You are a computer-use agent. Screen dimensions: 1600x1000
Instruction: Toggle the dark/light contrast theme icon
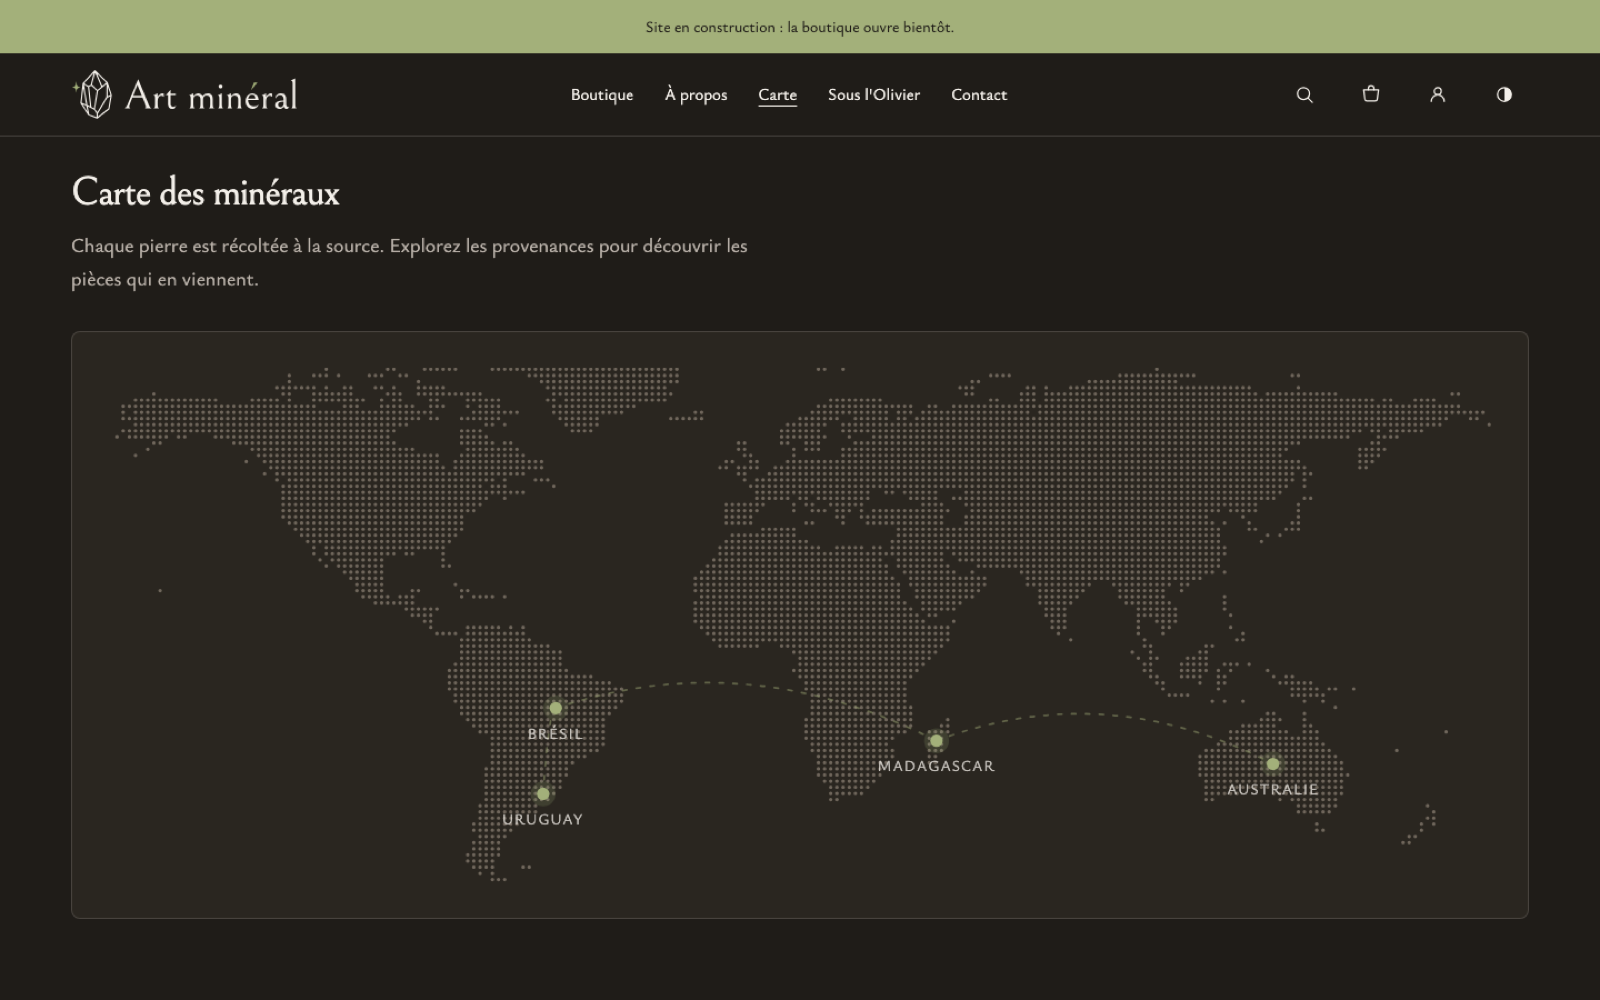point(1504,94)
